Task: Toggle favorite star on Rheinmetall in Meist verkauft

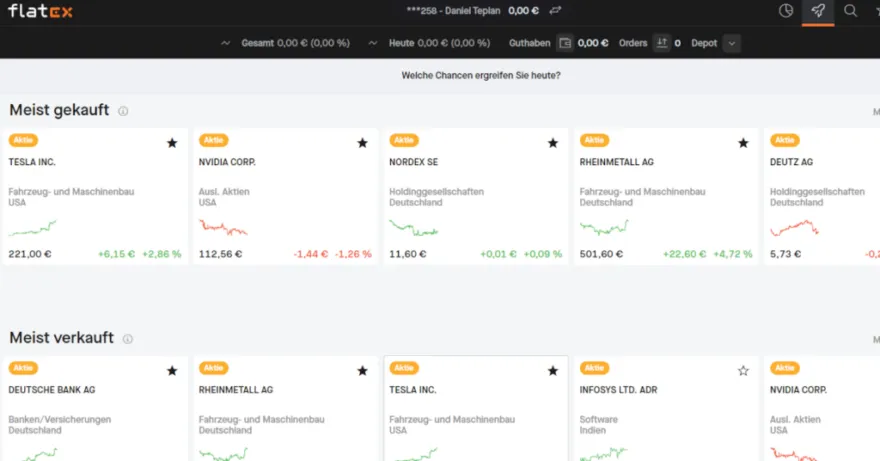Action: 363,371
